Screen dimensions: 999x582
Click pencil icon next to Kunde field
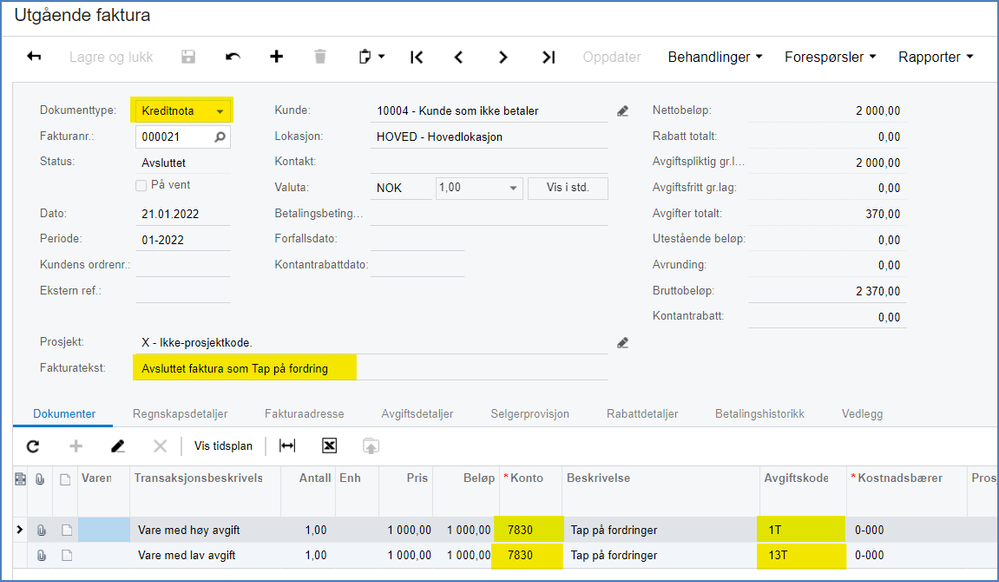point(622,111)
